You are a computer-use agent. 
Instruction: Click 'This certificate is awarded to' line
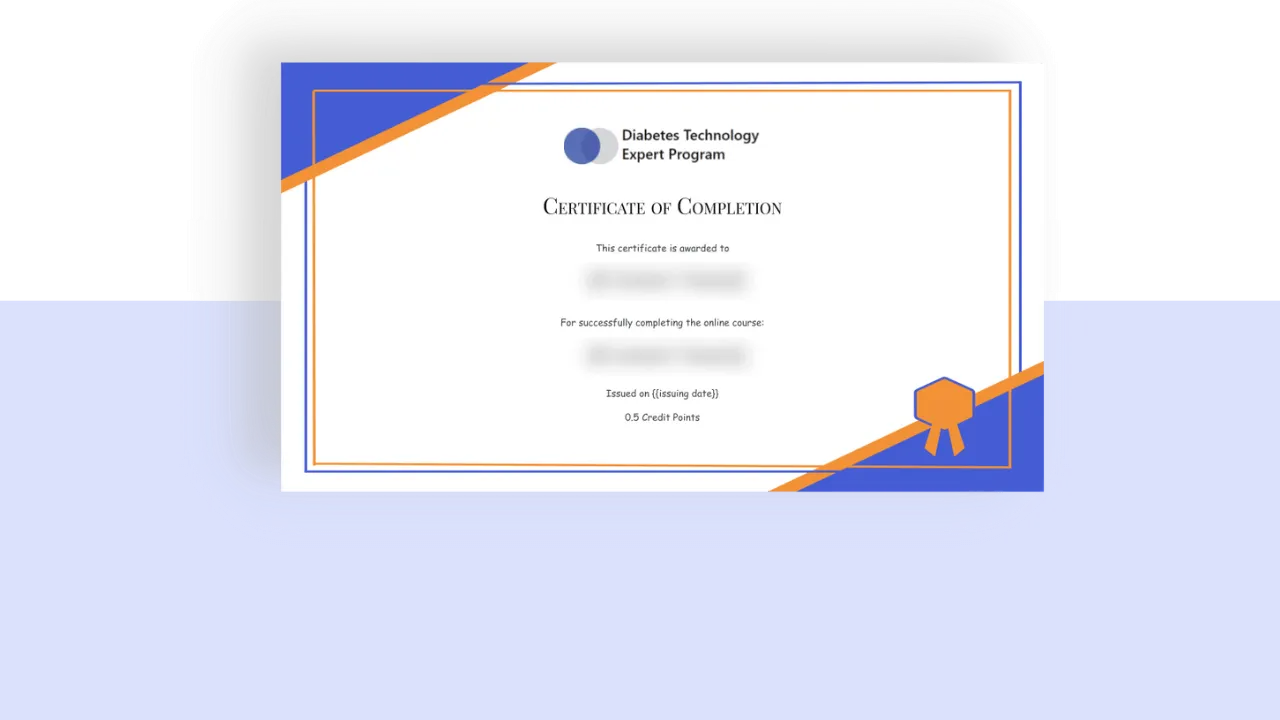(662, 248)
